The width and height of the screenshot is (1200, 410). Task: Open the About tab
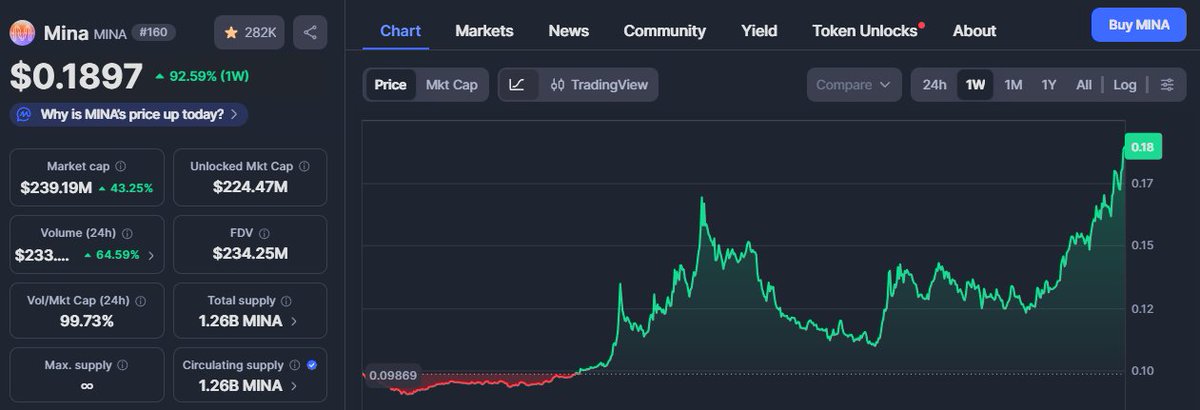tap(974, 31)
